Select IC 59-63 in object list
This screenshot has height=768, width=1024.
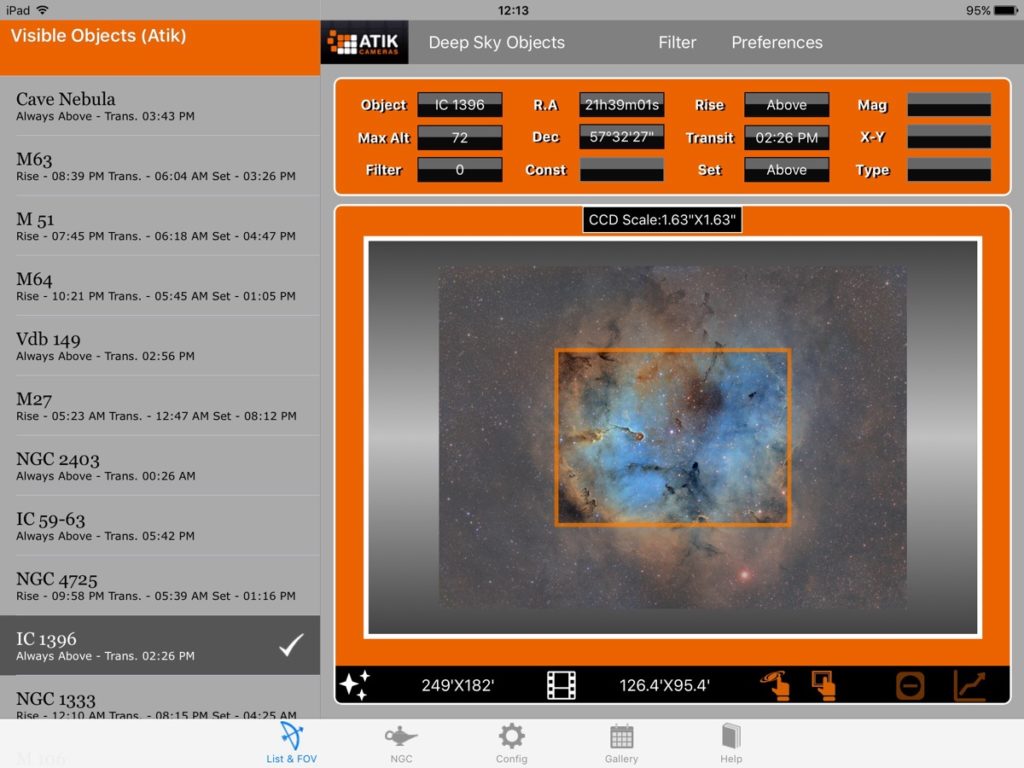pos(160,526)
